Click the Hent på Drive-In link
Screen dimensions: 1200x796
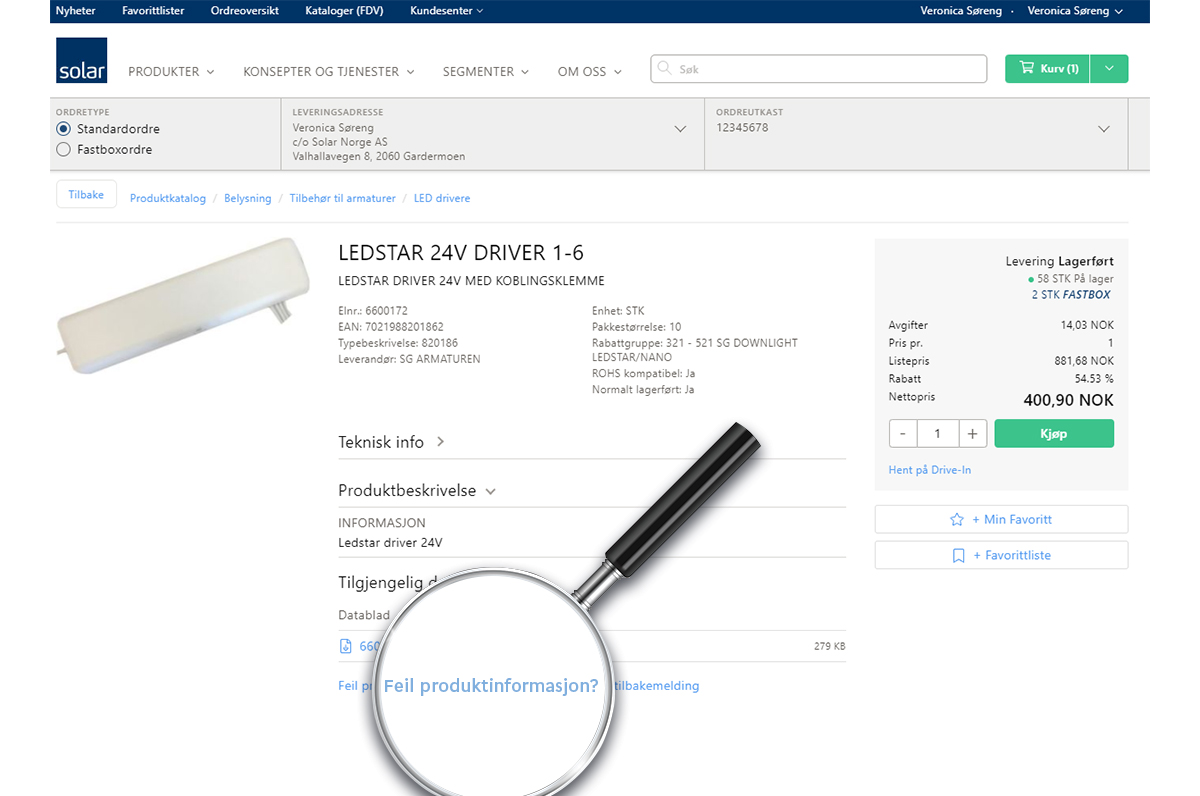(929, 470)
